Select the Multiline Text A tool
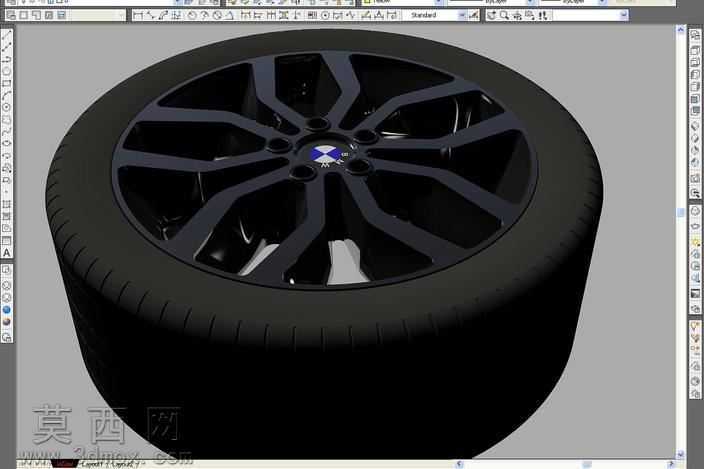The image size is (704, 469). [6, 253]
